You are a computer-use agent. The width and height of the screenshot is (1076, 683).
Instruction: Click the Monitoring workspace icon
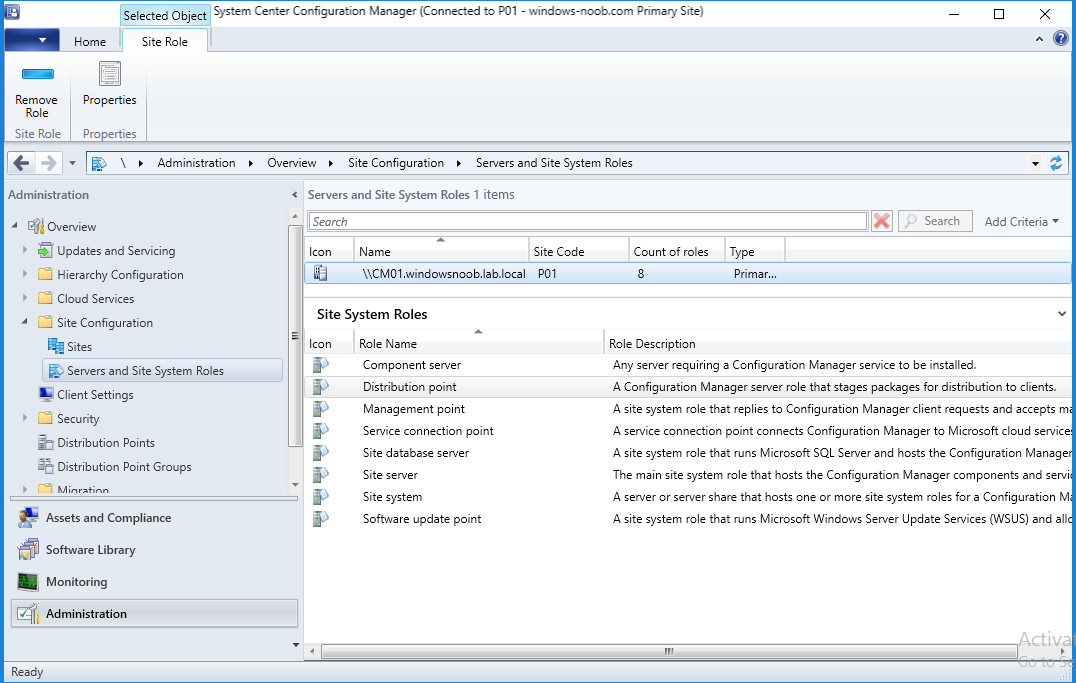coord(28,582)
